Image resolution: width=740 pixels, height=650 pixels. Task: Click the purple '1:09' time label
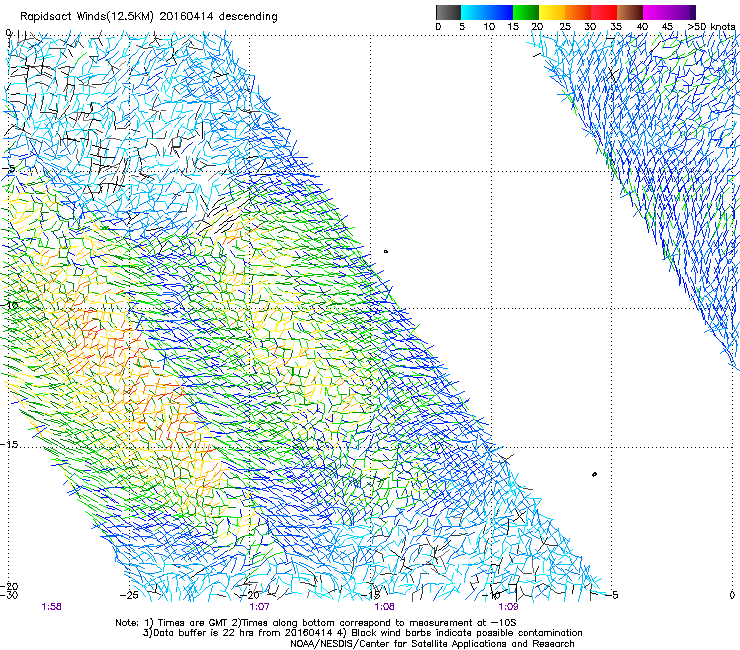(508, 607)
